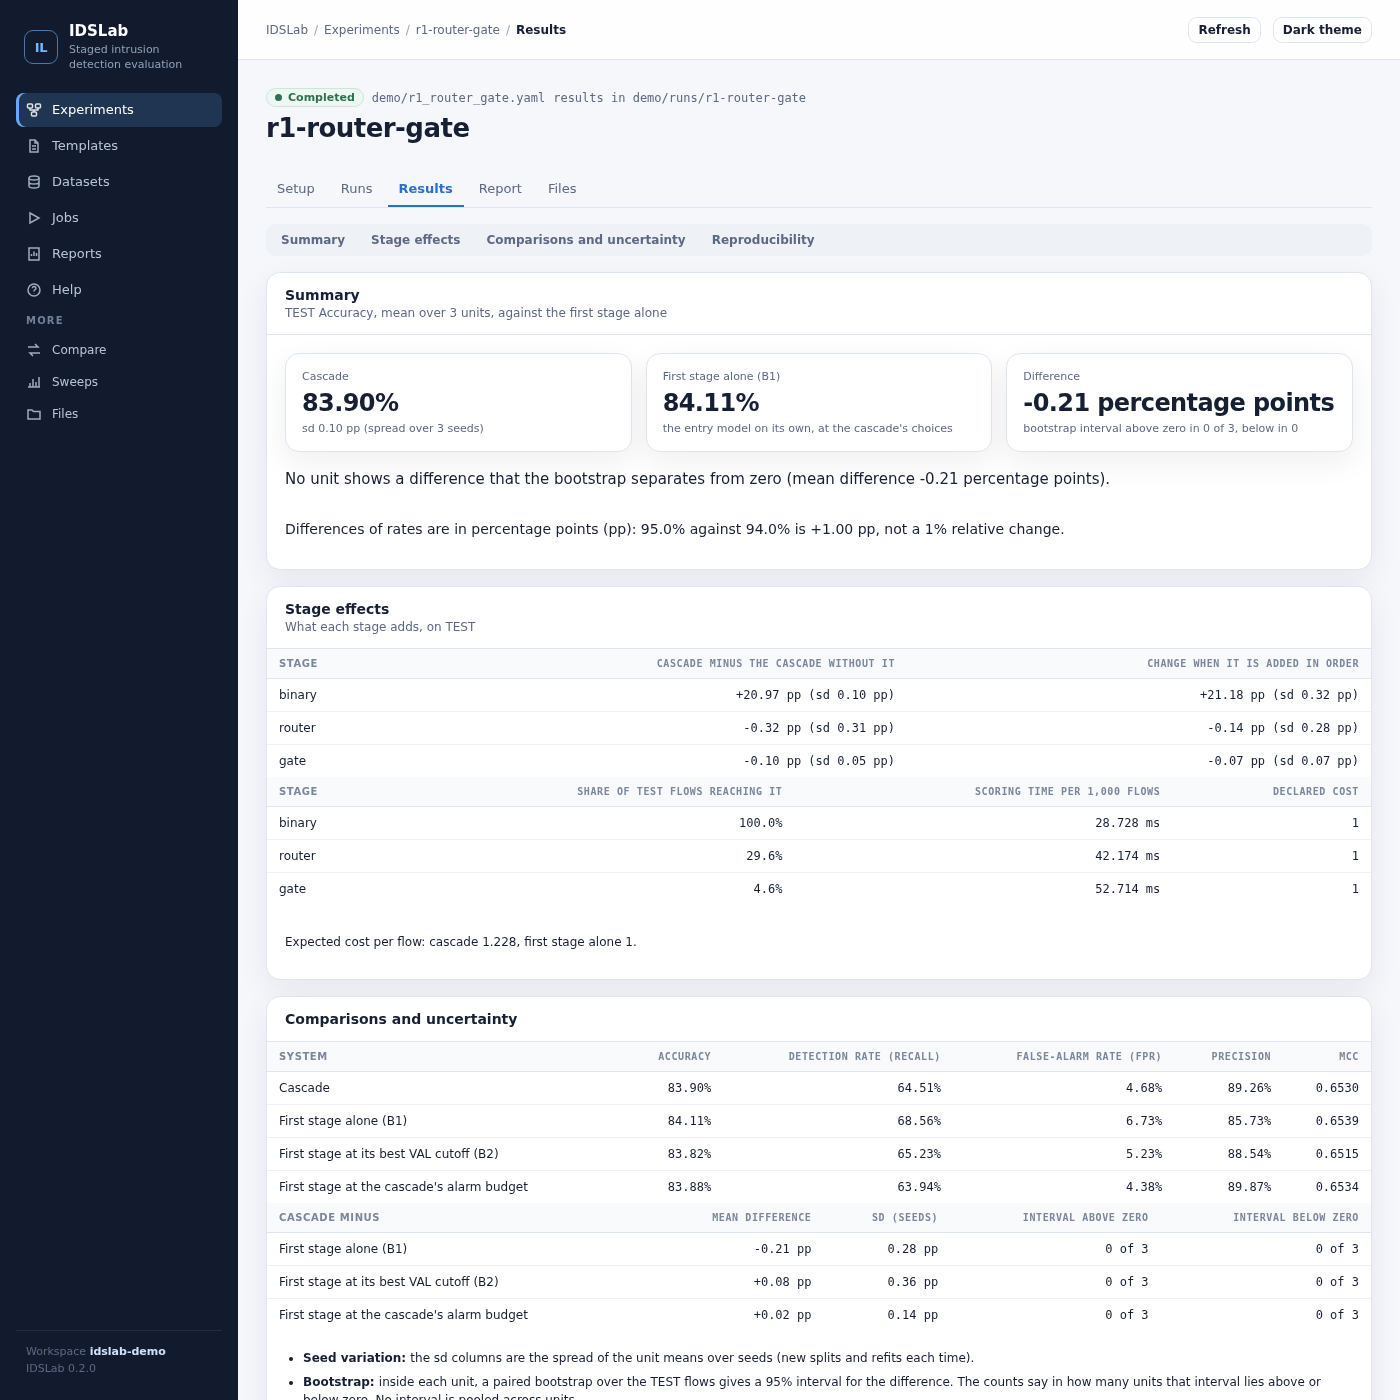Click the First stage alone 84.11% value
This screenshot has width=1400, height=1400.
click(711, 402)
